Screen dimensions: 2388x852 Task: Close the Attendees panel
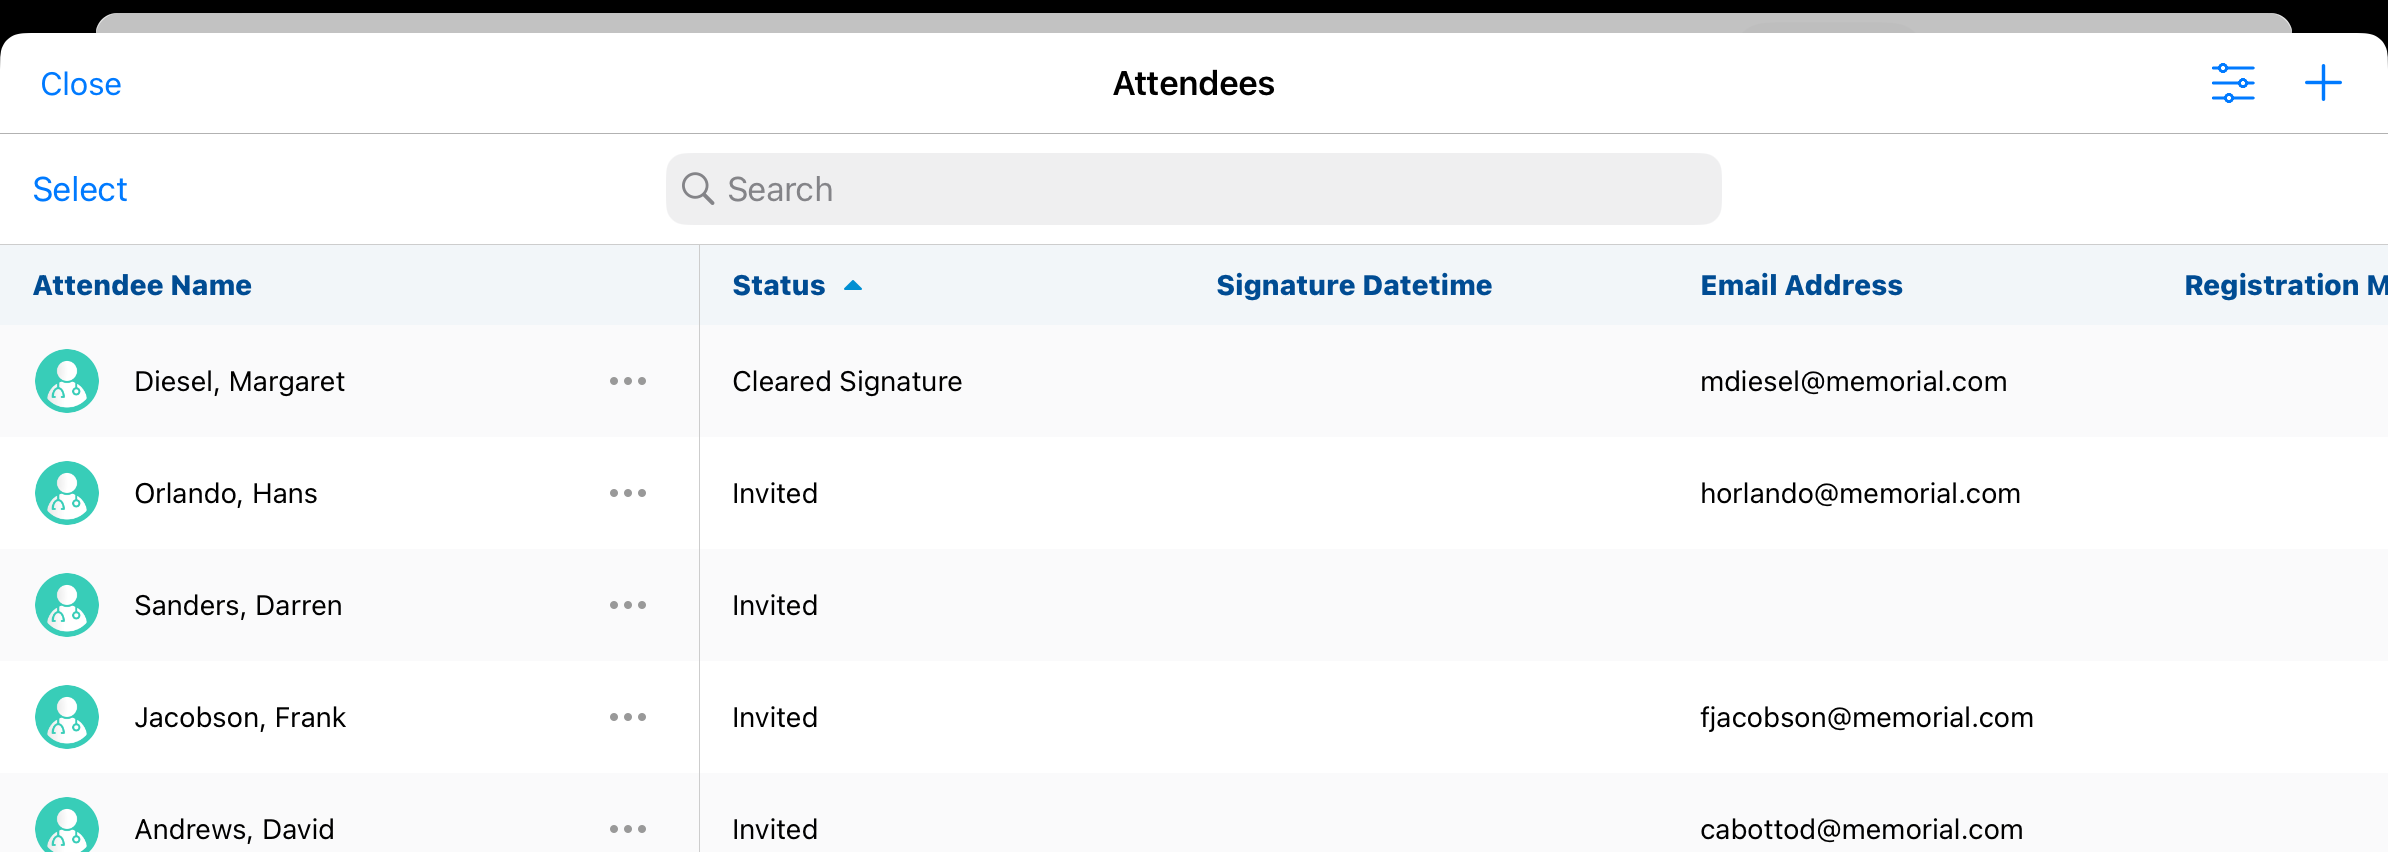click(x=81, y=84)
